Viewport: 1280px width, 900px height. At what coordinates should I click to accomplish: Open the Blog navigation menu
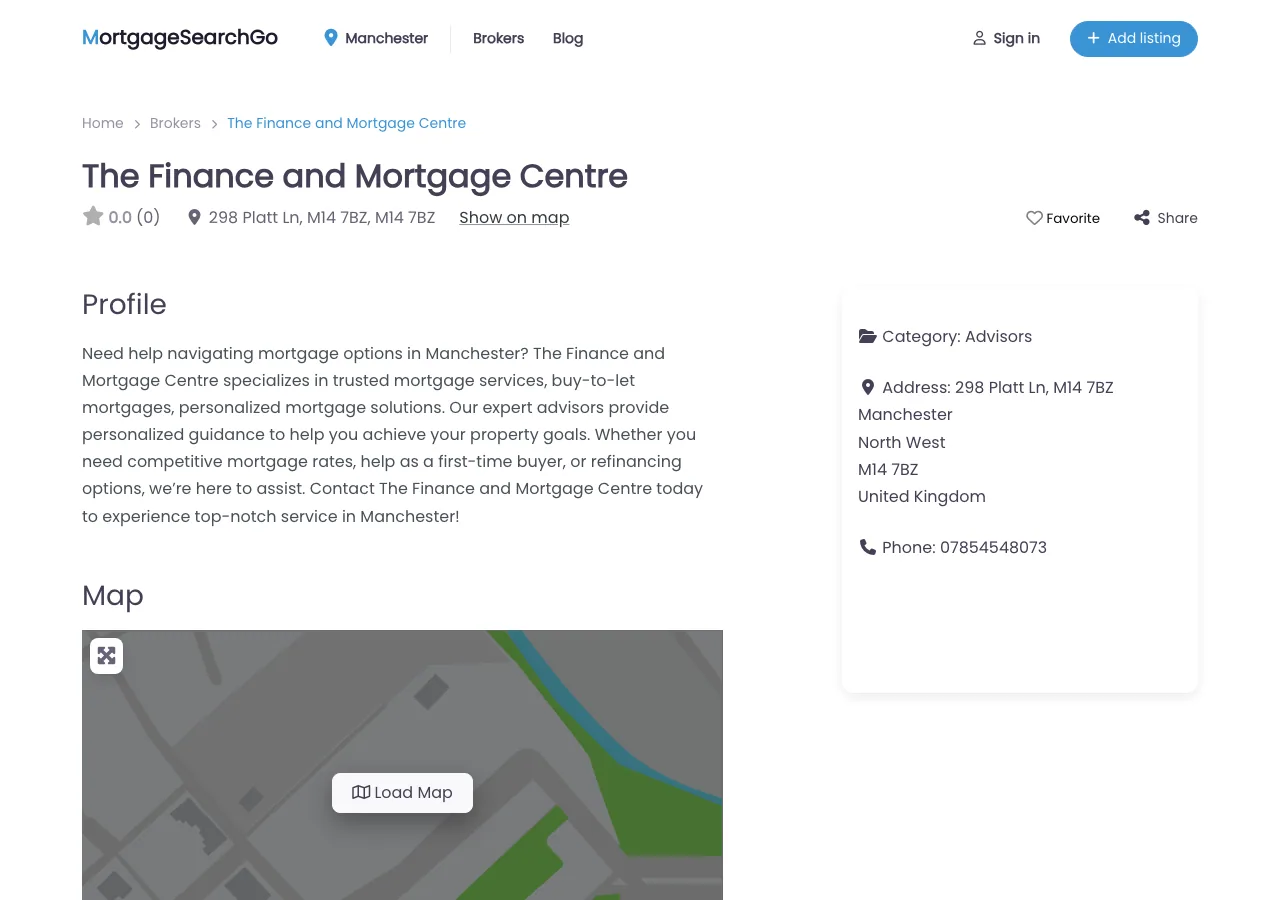point(567,38)
